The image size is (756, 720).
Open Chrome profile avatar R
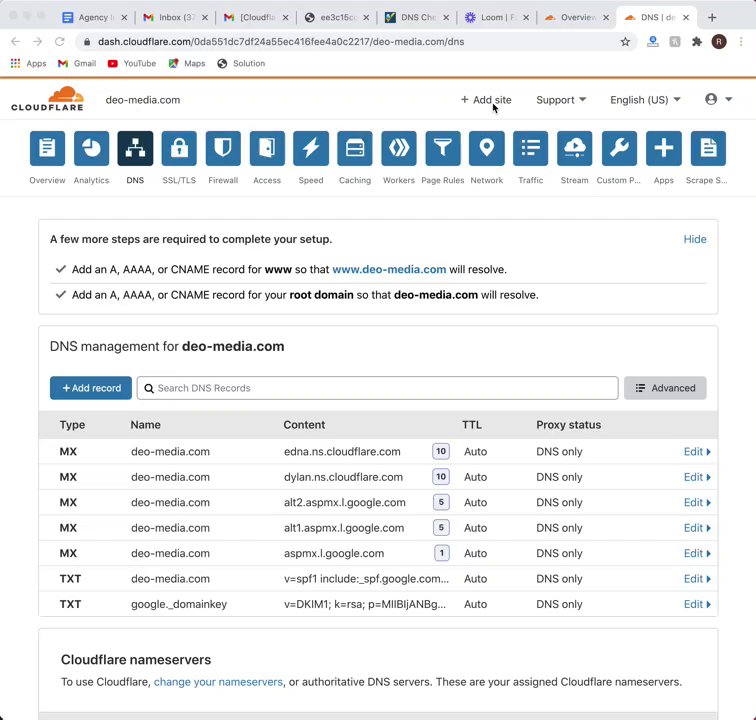coord(719,42)
